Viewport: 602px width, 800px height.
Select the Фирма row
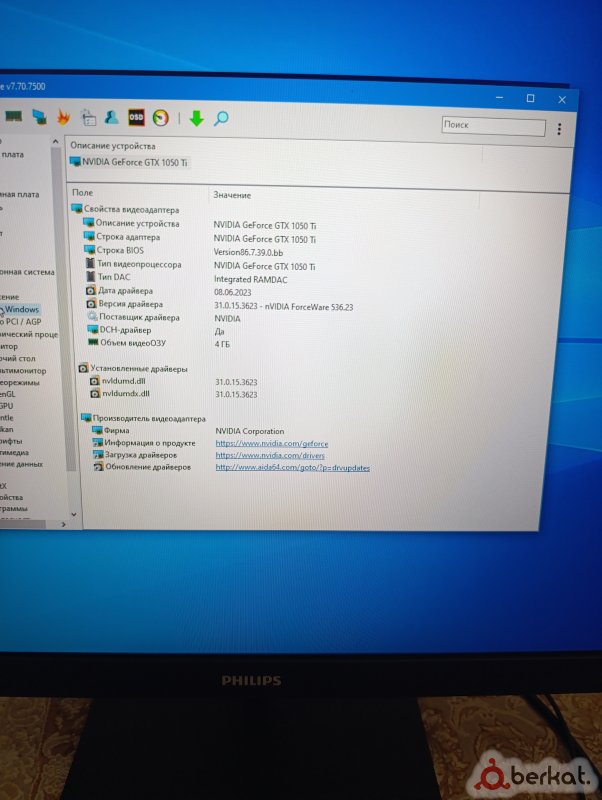[x=117, y=430]
